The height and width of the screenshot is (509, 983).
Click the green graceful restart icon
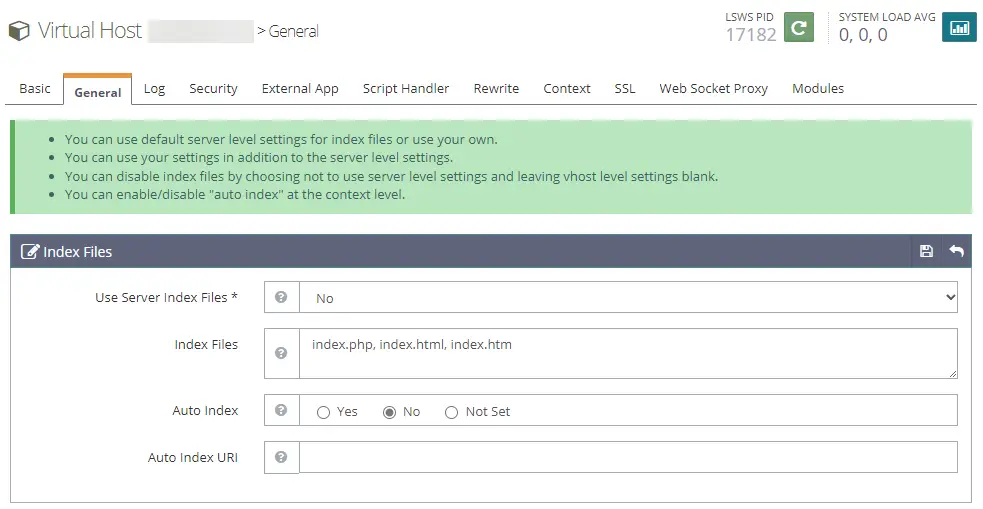[797, 28]
